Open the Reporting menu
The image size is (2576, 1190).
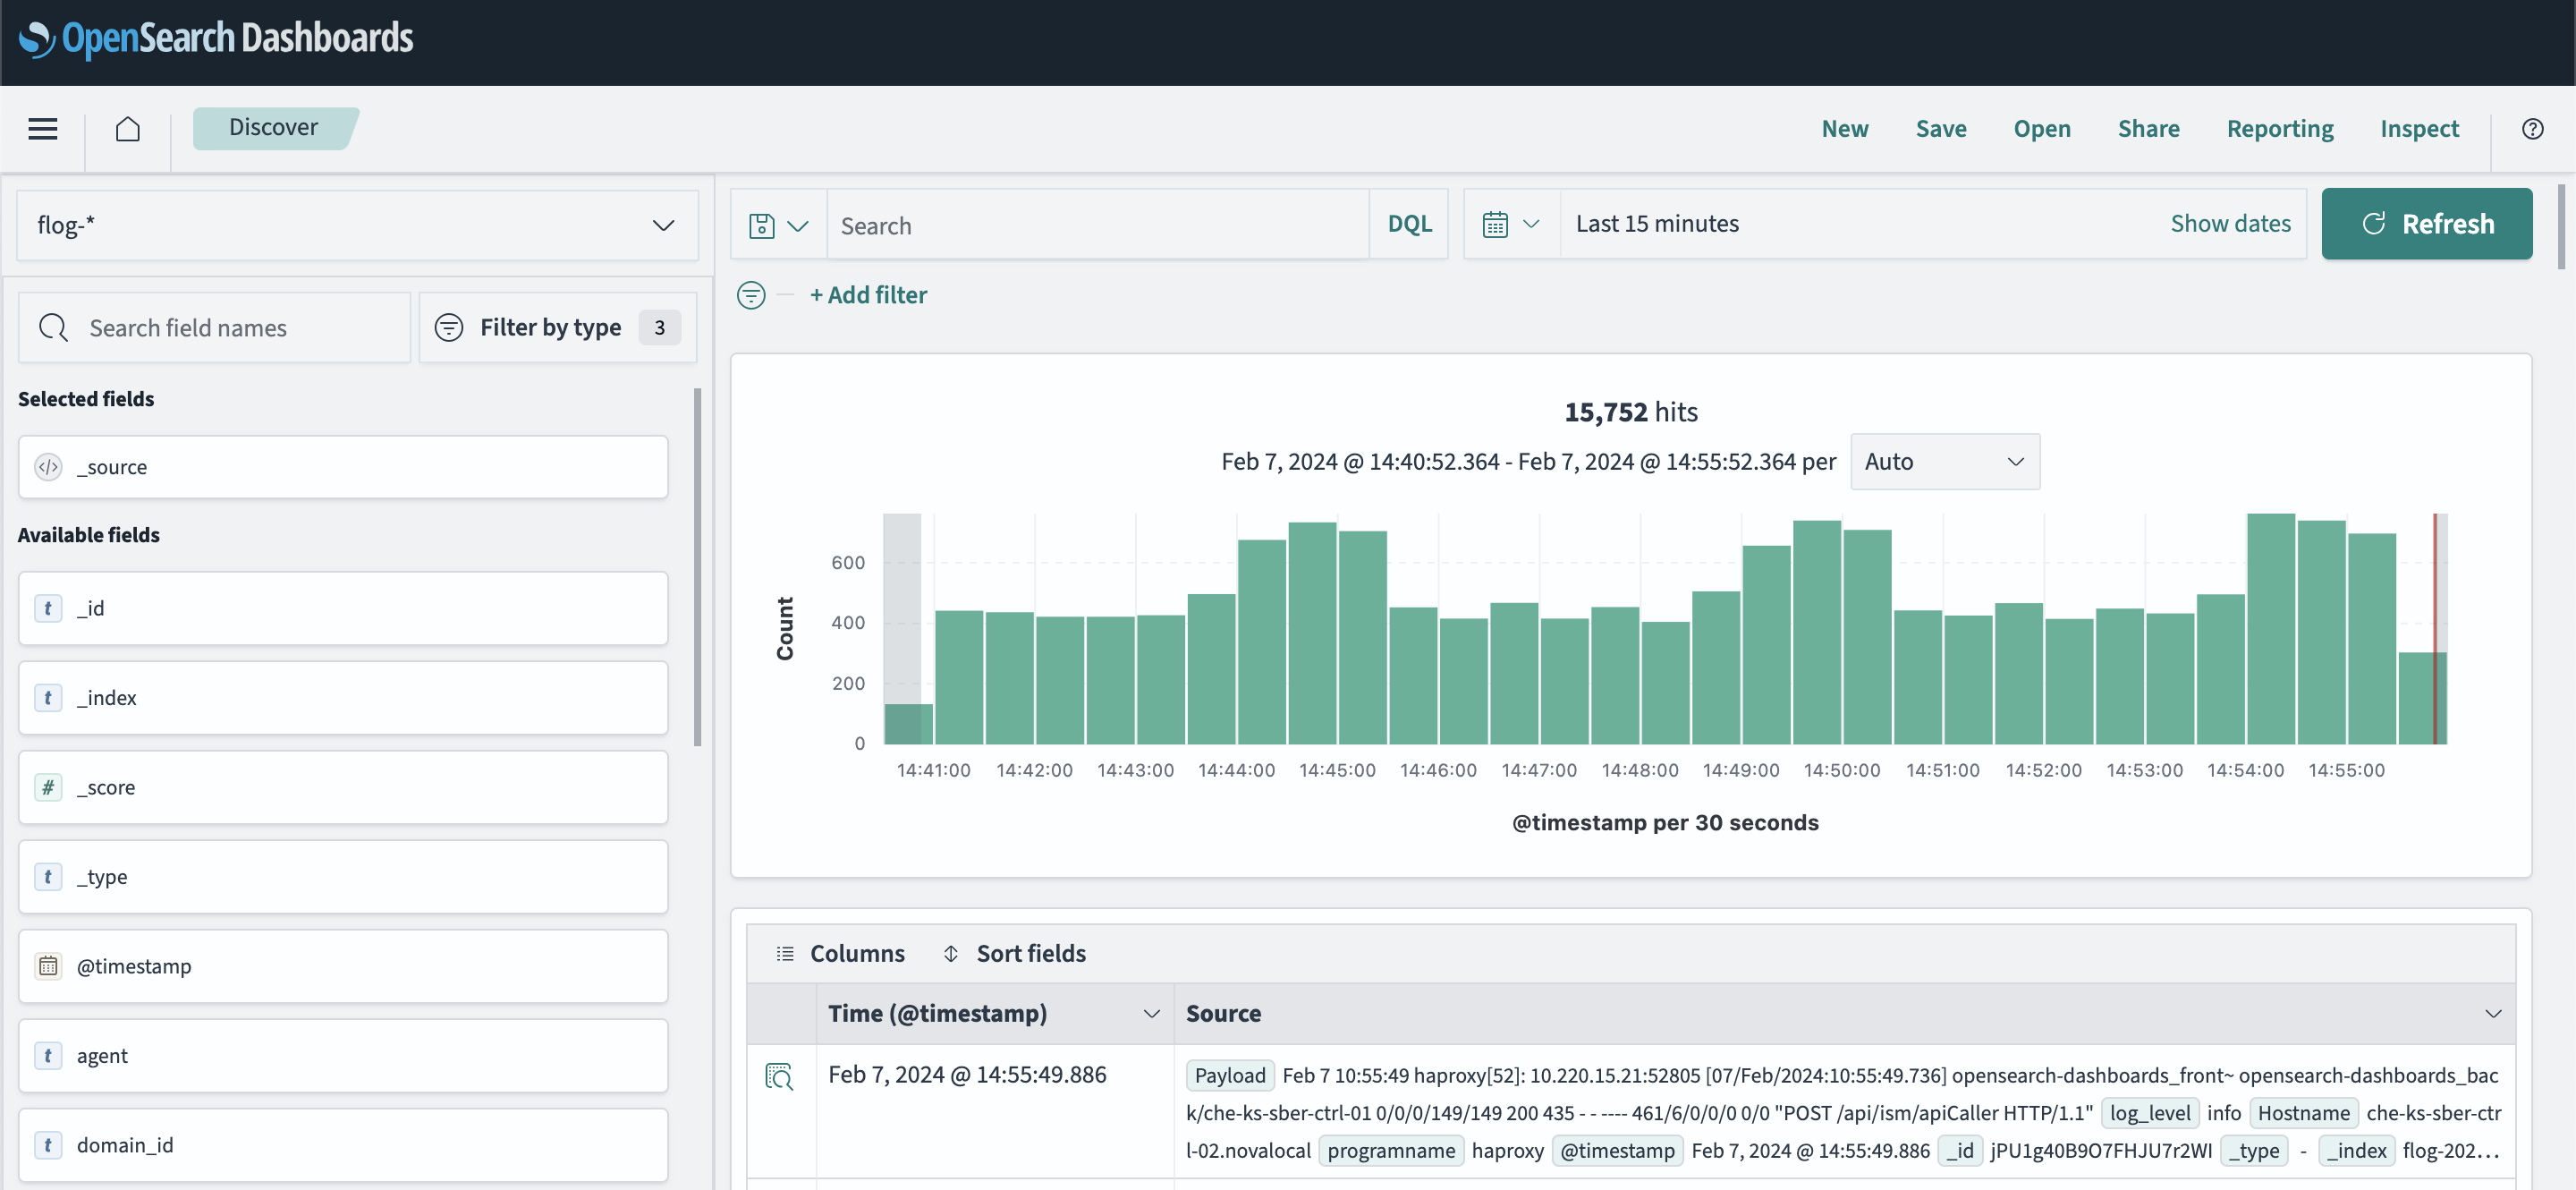[x=2279, y=128]
